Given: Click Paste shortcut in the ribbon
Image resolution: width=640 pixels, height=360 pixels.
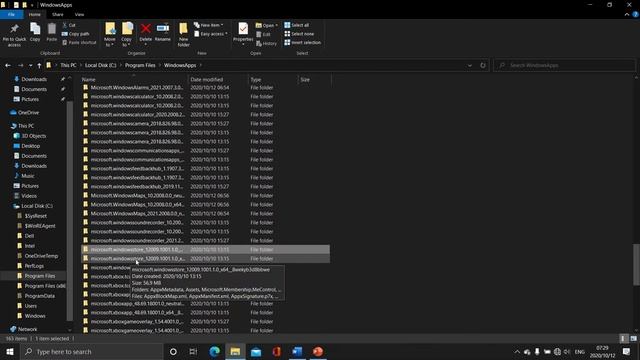Looking at the screenshot, I should 79,42.
